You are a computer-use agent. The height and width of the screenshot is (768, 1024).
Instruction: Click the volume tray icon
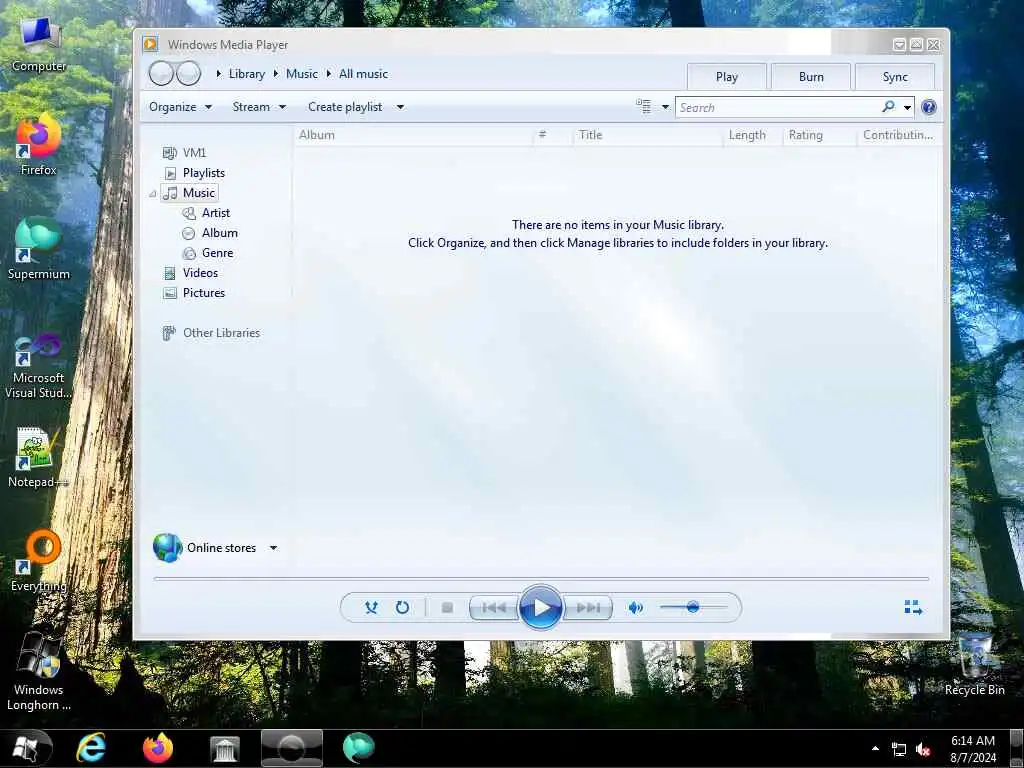click(x=923, y=750)
